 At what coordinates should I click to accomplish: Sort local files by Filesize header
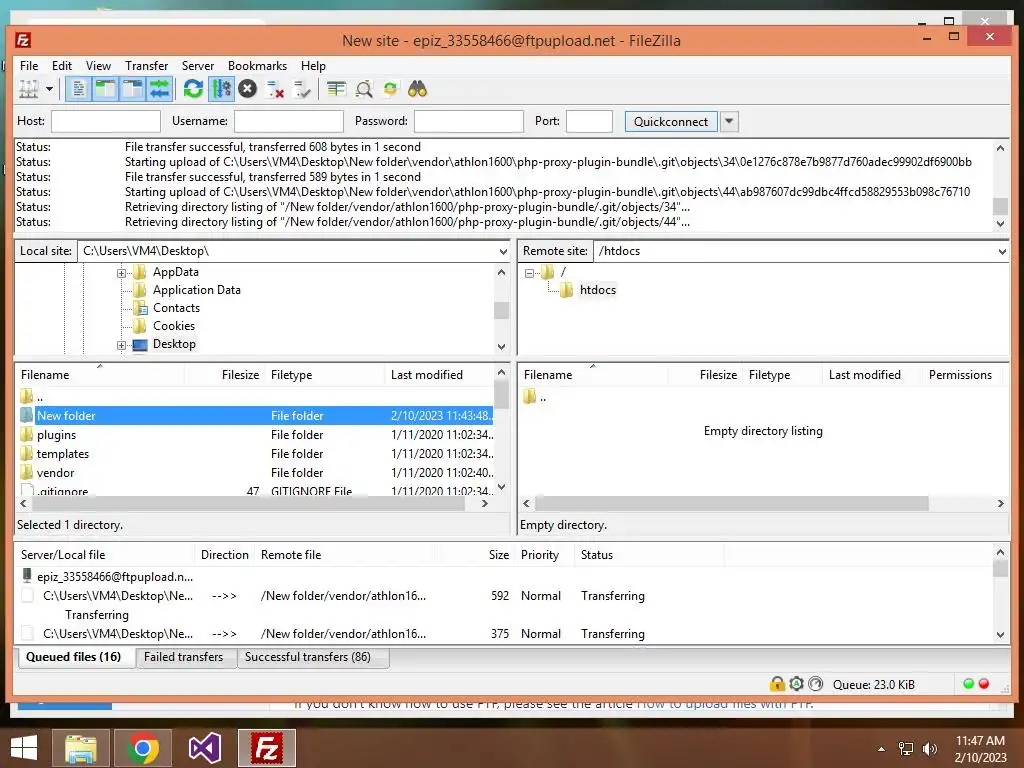tap(225, 375)
